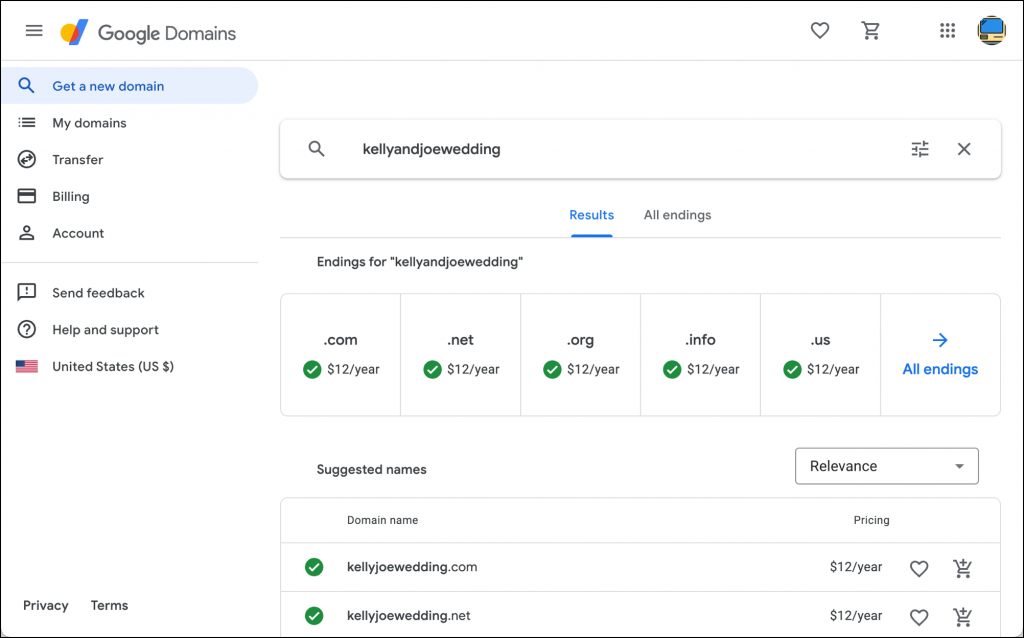Click the user account avatar
Viewport: 1024px width, 638px height.
[991, 31]
